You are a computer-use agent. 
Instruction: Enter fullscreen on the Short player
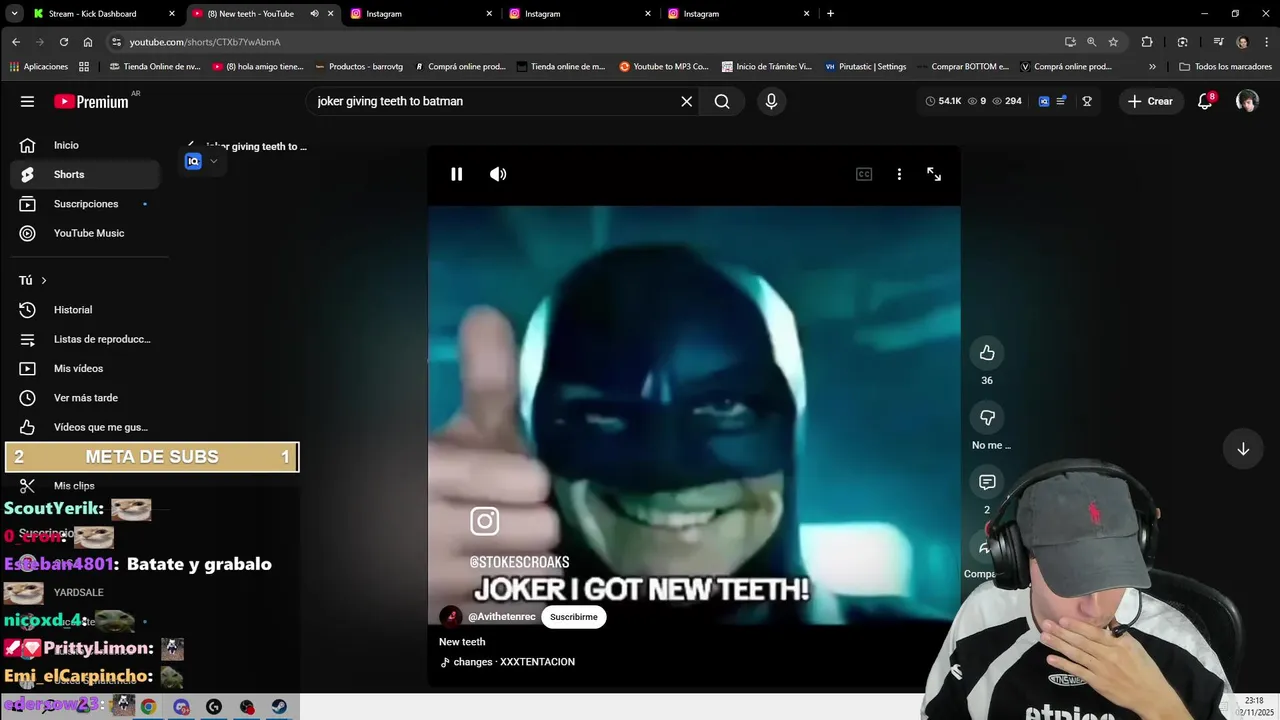tap(934, 174)
